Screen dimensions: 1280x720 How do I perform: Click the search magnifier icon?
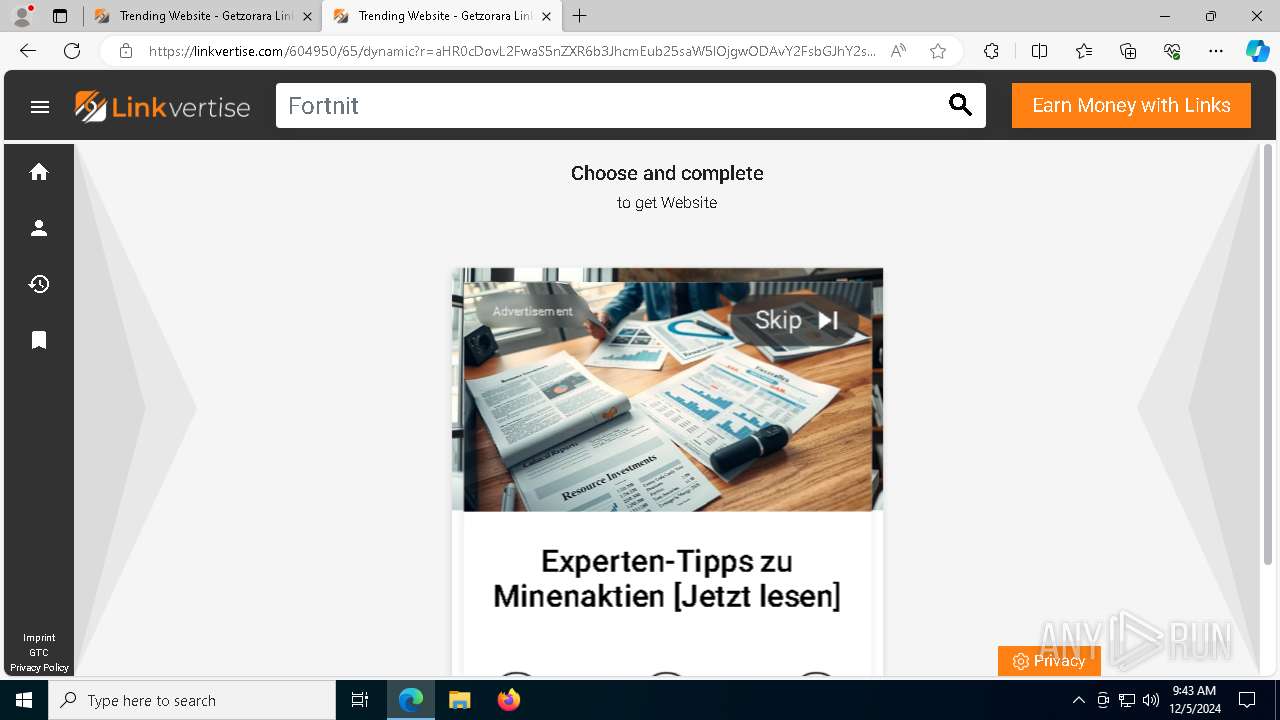click(960, 105)
